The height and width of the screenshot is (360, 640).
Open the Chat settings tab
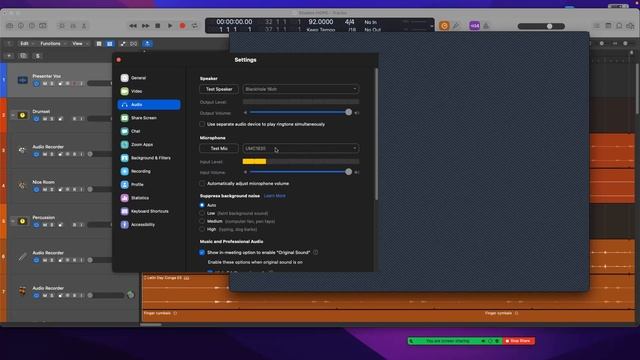(149, 131)
